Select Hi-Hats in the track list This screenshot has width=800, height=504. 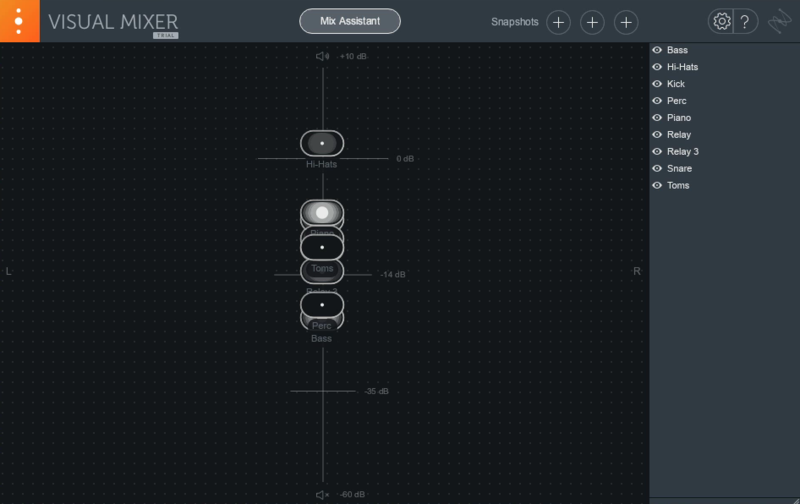(682, 67)
